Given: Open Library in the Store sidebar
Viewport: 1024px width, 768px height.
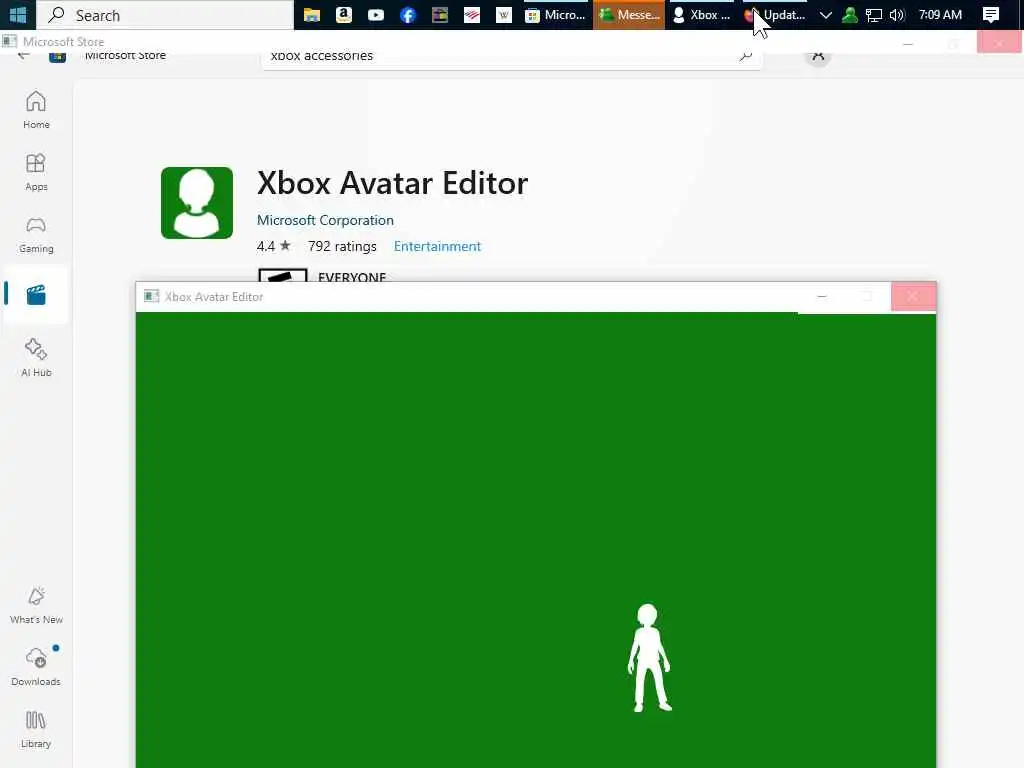Looking at the screenshot, I should [x=36, y=729].
